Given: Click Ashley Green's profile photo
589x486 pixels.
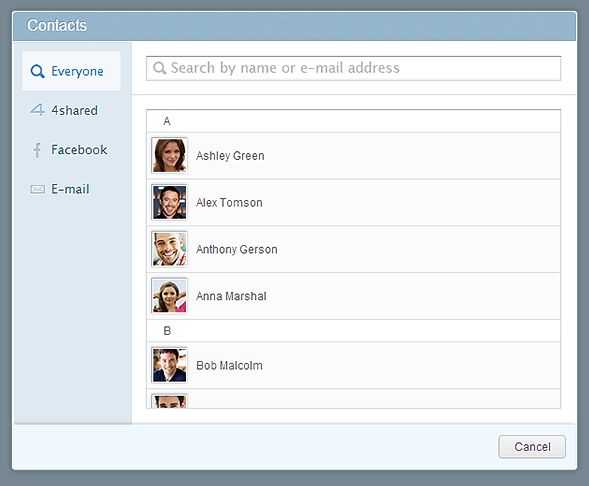Looking at the screenshot, I should (x=169, y=155).
